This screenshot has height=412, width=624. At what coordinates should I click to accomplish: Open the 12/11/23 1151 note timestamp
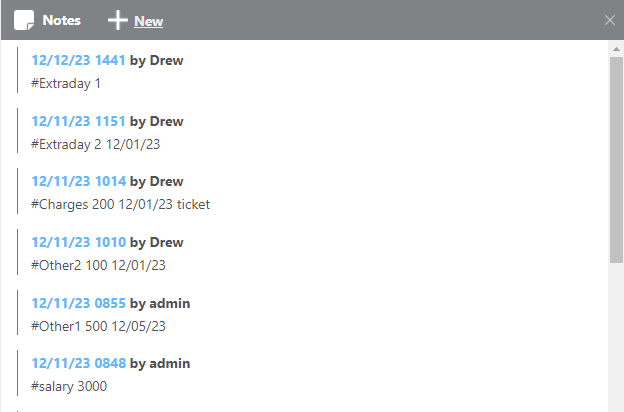tap(78, 121)
